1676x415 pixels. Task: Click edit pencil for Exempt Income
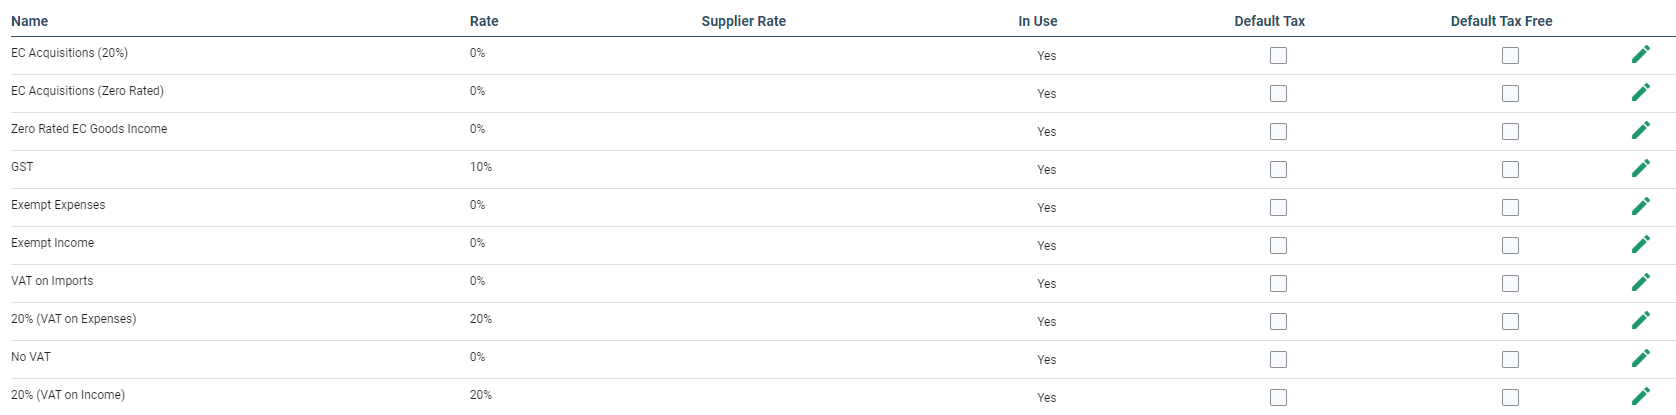point(1640,245)
